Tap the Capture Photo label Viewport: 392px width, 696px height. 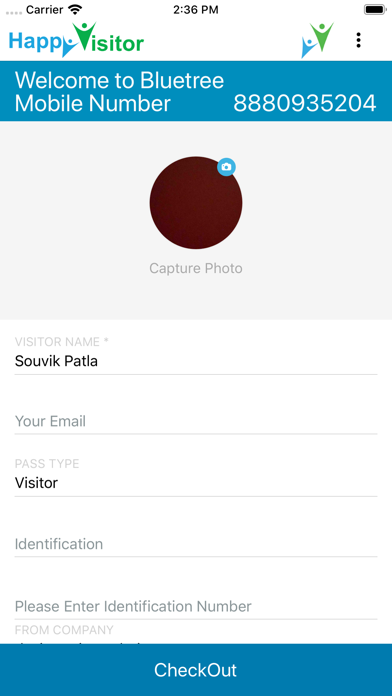[196, 268]
